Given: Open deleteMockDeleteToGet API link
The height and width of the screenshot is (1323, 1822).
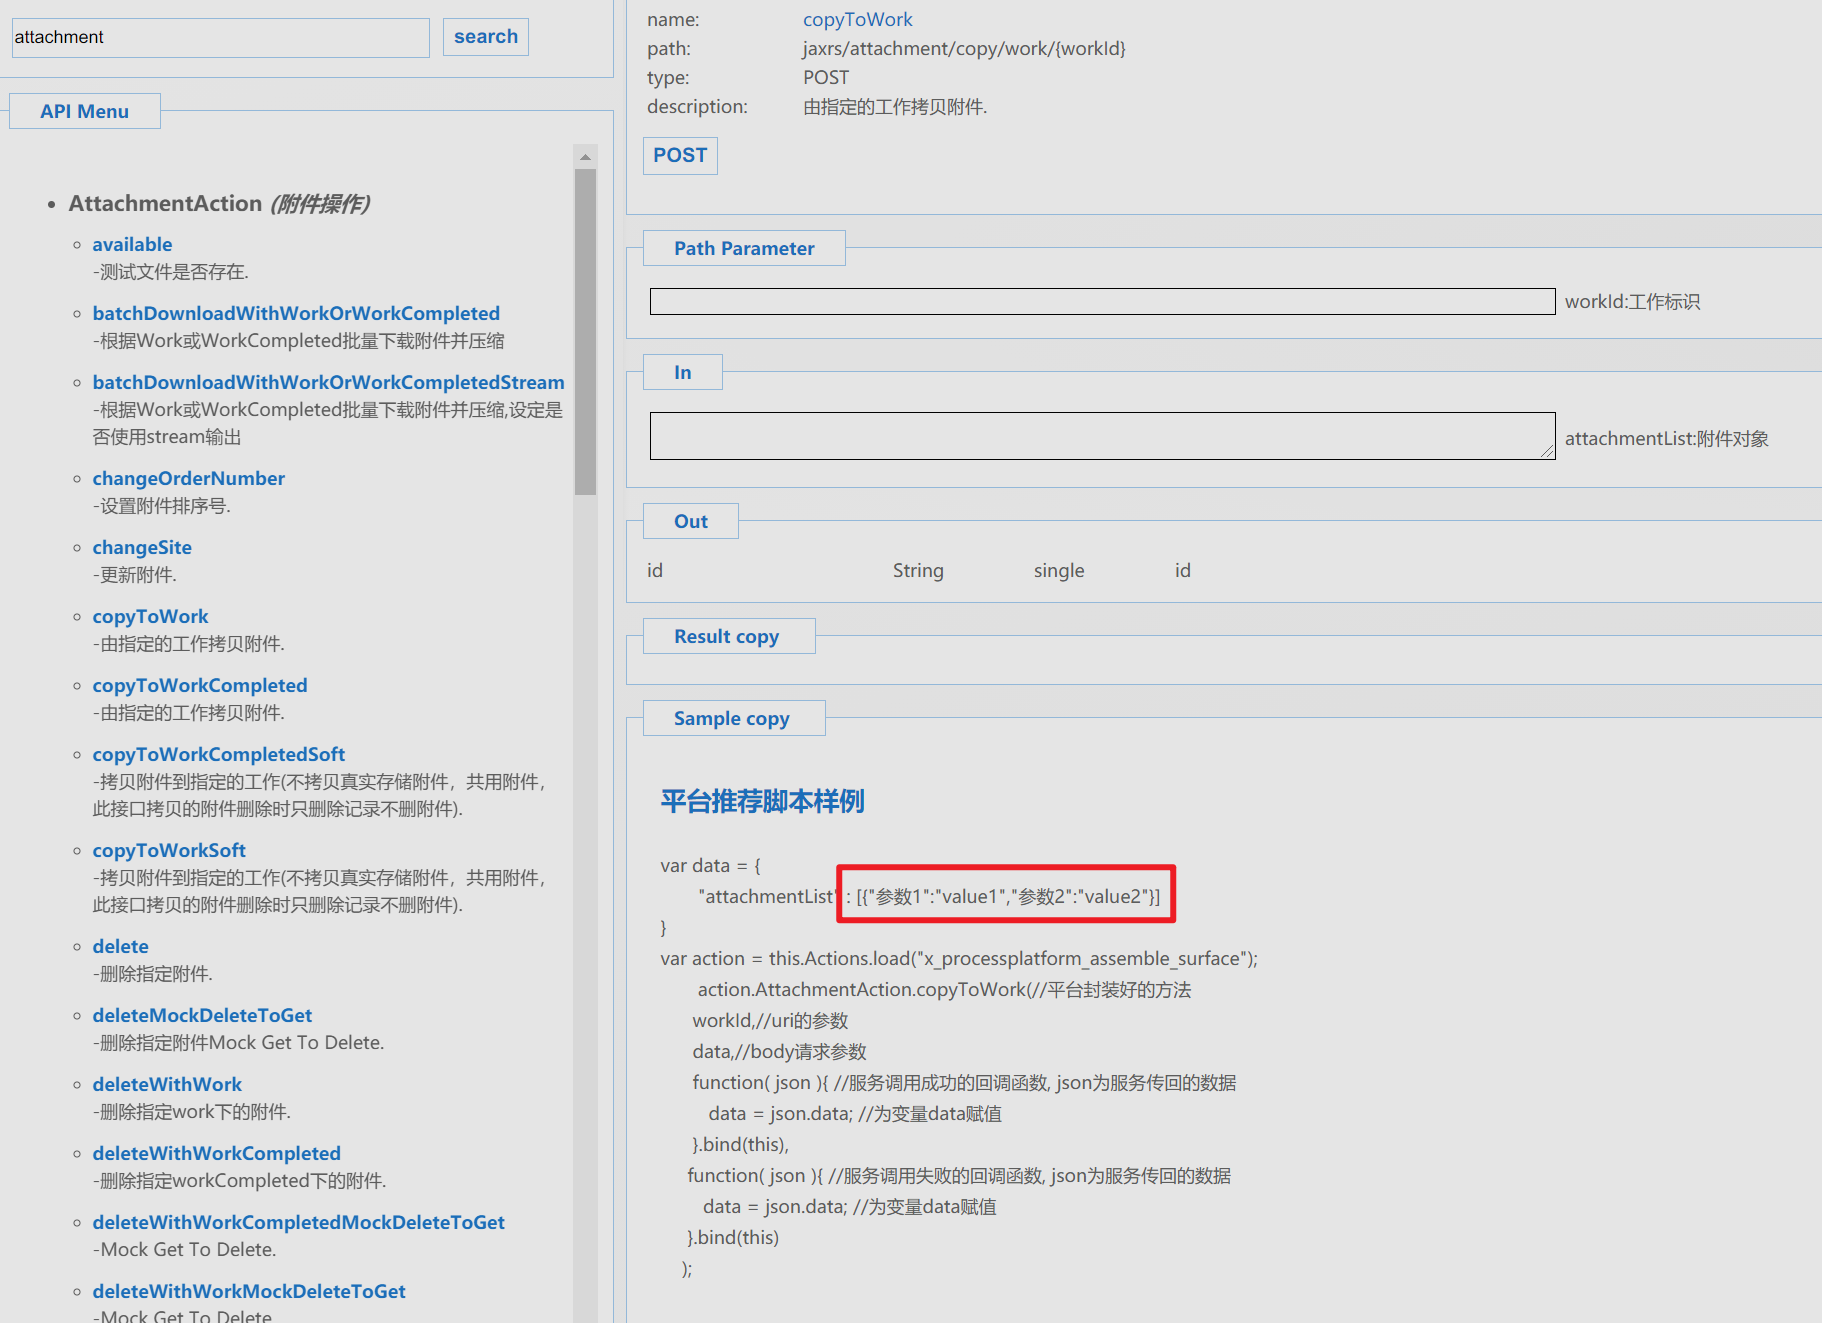Looking at the screenshot, I should coord(202,1015).
